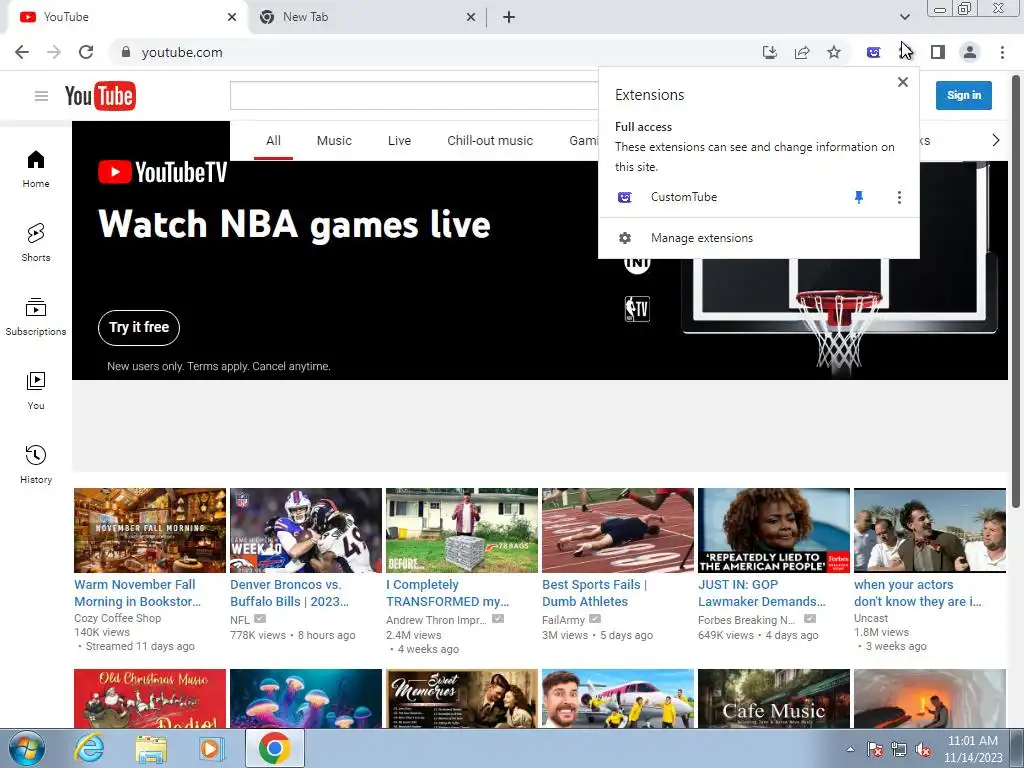Open JUST IN: GOP Lawmaker Demands title
Viewport: 1024px width, 768px height.
click(x=761, y=593)
